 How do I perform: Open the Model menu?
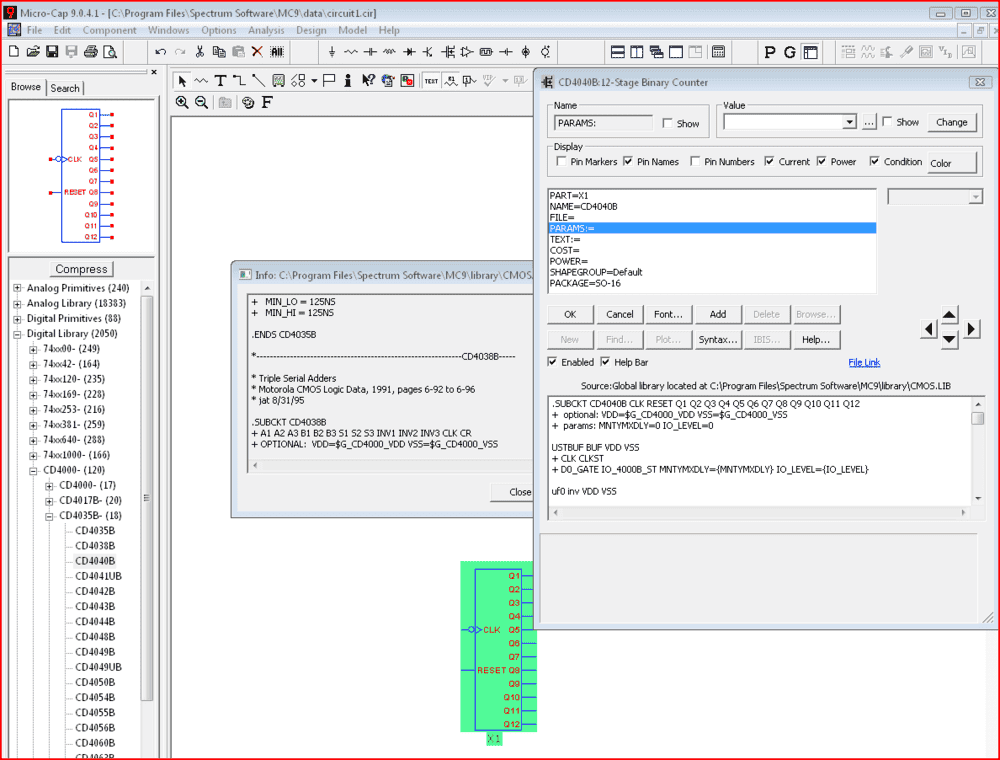[353, 30]
